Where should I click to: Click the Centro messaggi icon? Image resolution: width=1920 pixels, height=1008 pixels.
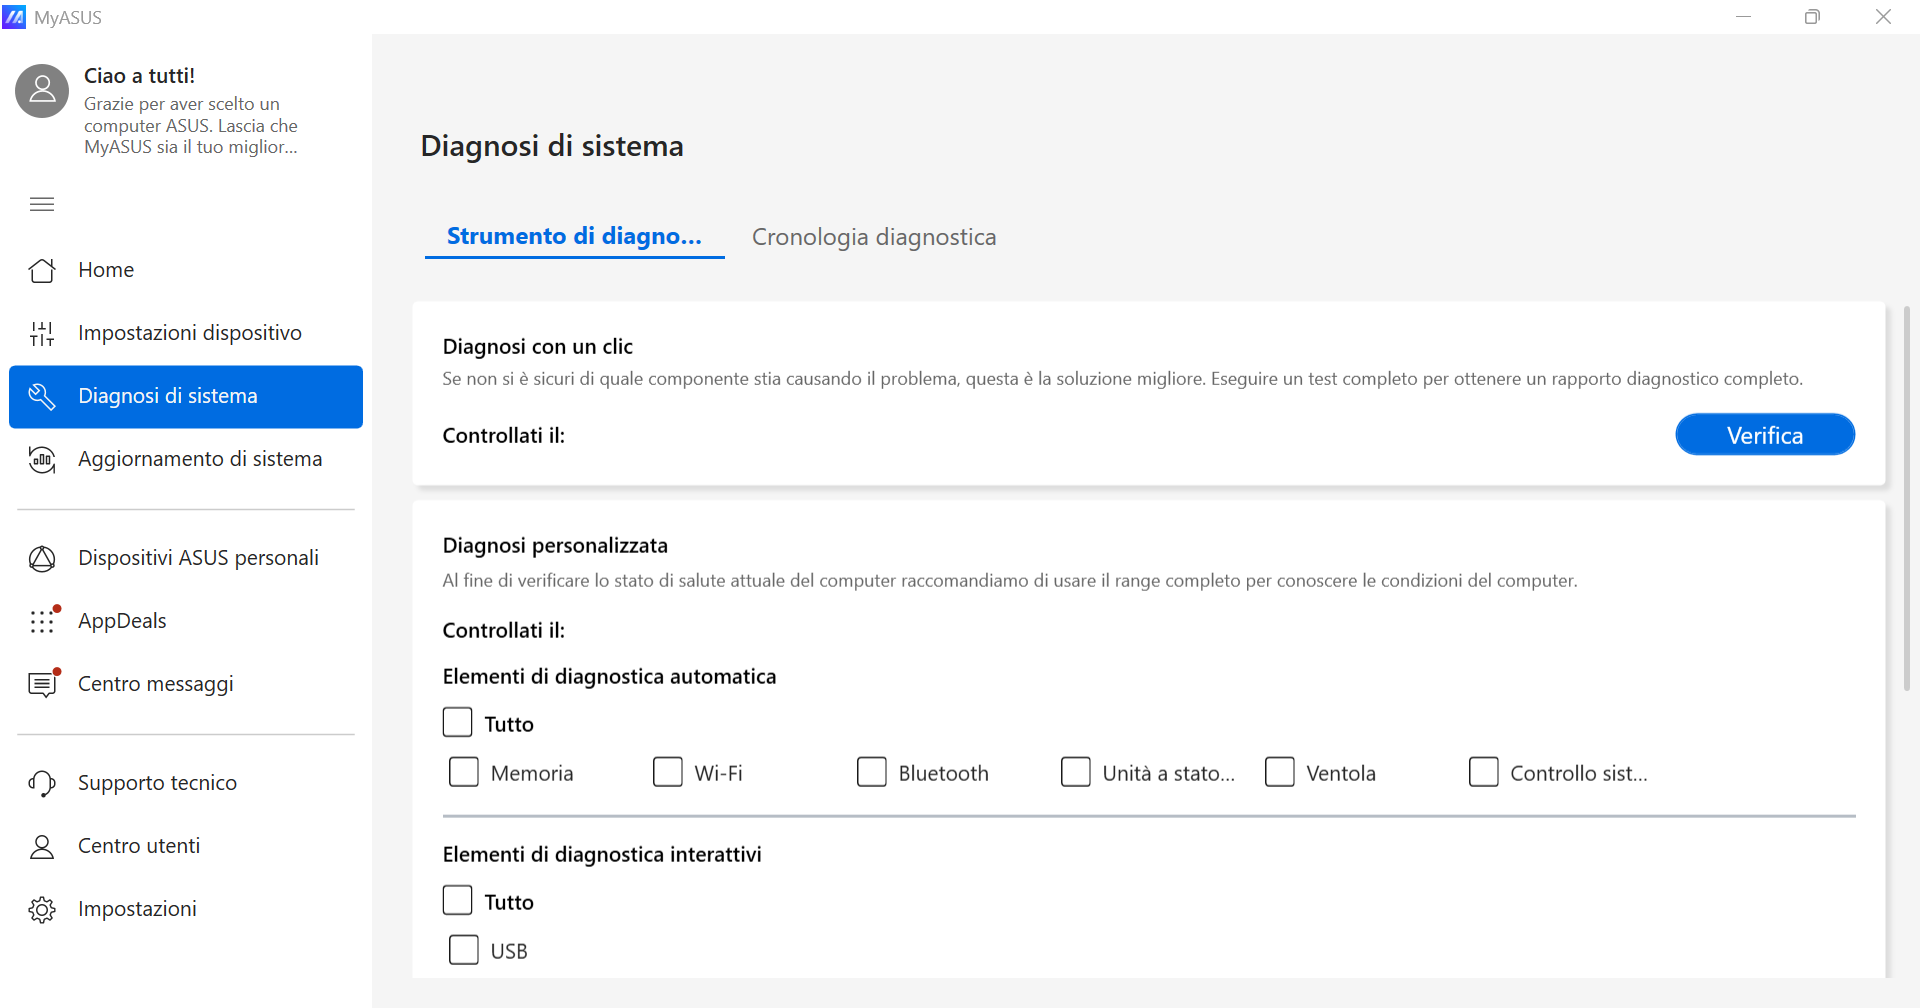pos(42,684)
